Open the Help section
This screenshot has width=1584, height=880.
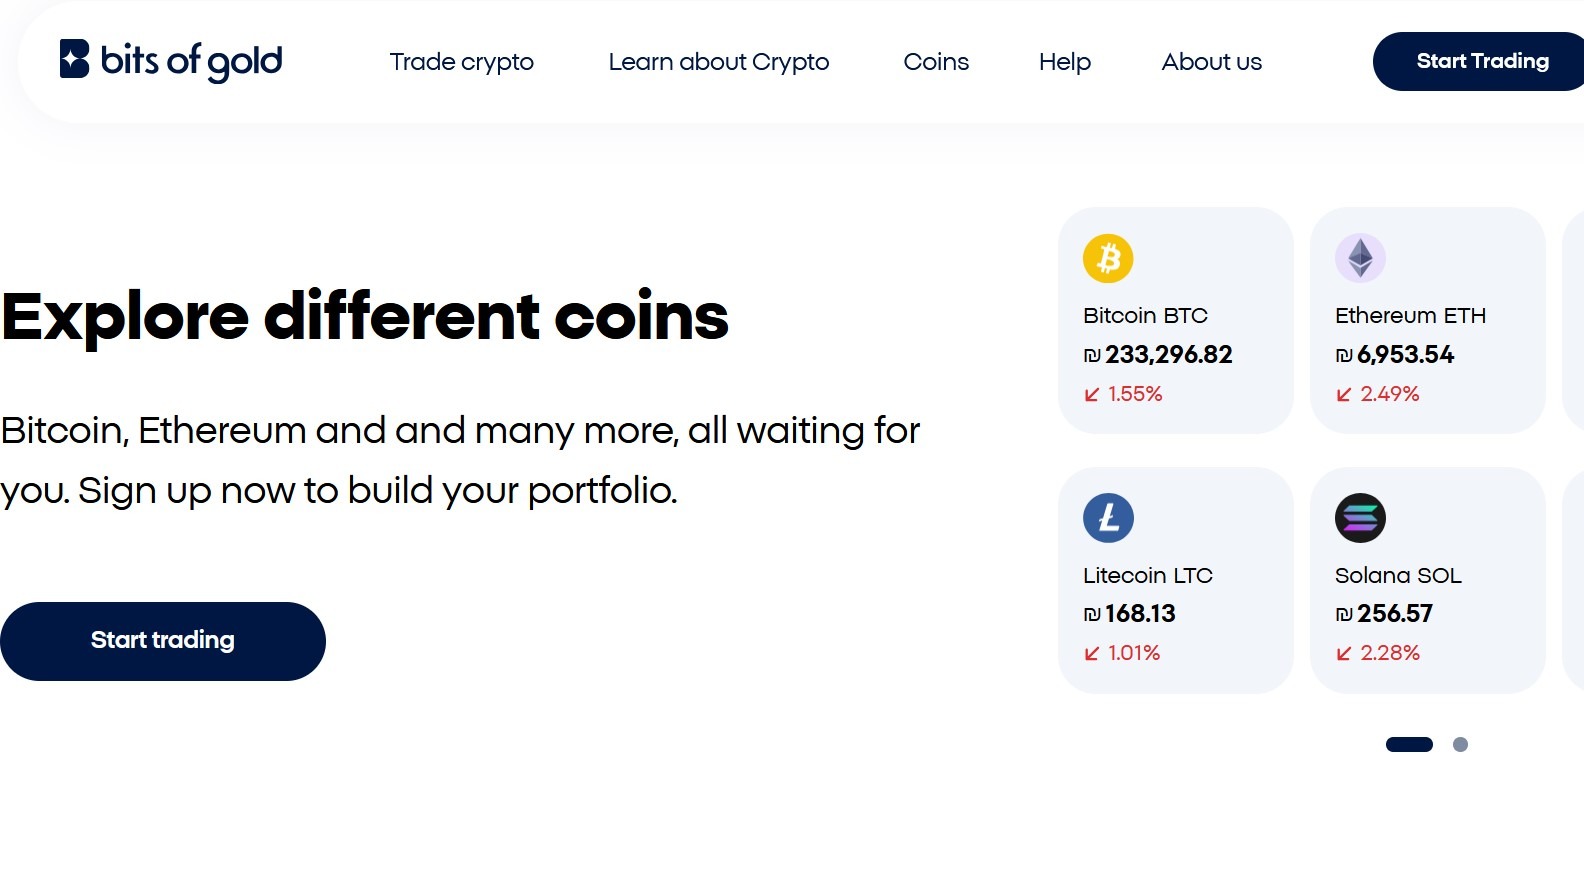click(x=1064, y=62)
